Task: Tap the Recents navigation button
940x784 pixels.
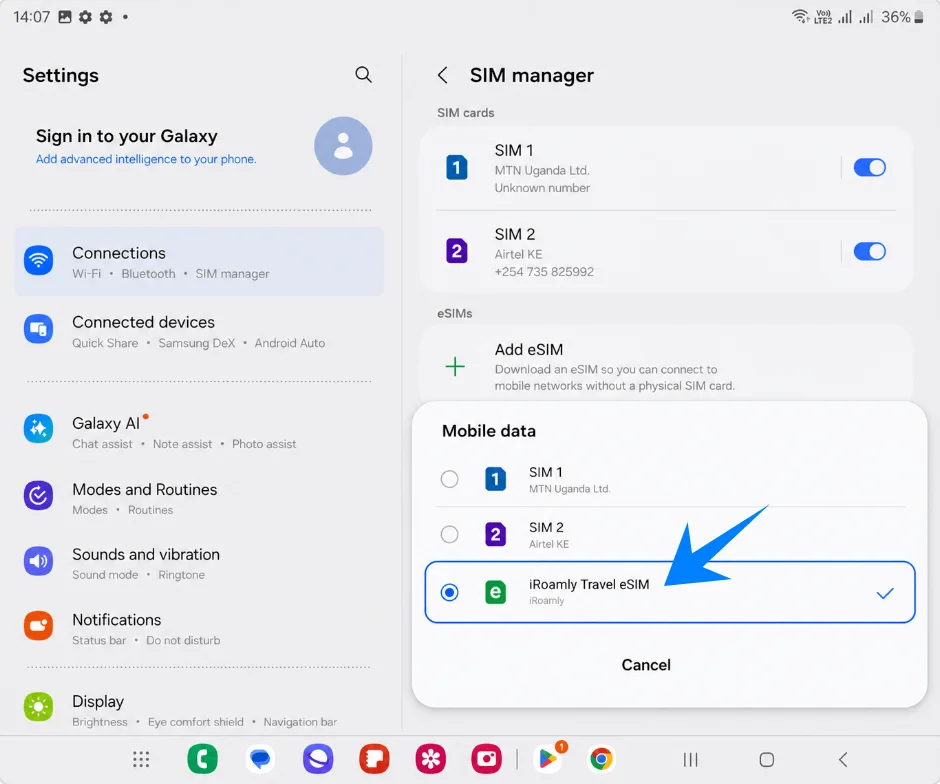Action: click(x=691, y=759)
